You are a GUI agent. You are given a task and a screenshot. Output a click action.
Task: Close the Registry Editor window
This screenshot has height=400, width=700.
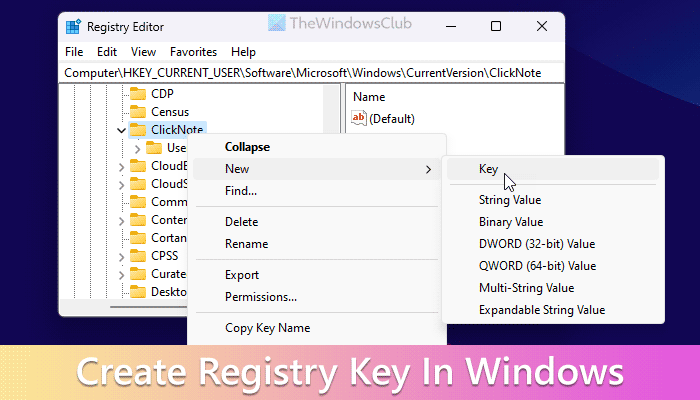coord(542,26)
